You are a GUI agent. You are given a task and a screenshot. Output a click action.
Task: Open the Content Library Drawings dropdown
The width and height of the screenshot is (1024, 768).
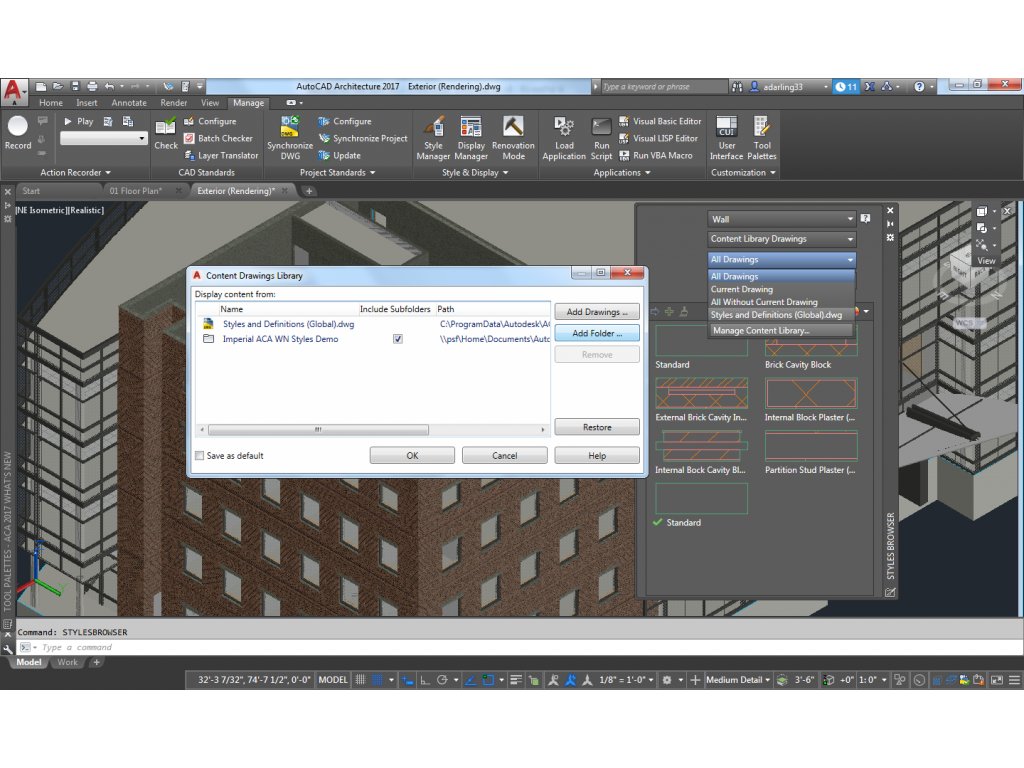click(781, 239)
